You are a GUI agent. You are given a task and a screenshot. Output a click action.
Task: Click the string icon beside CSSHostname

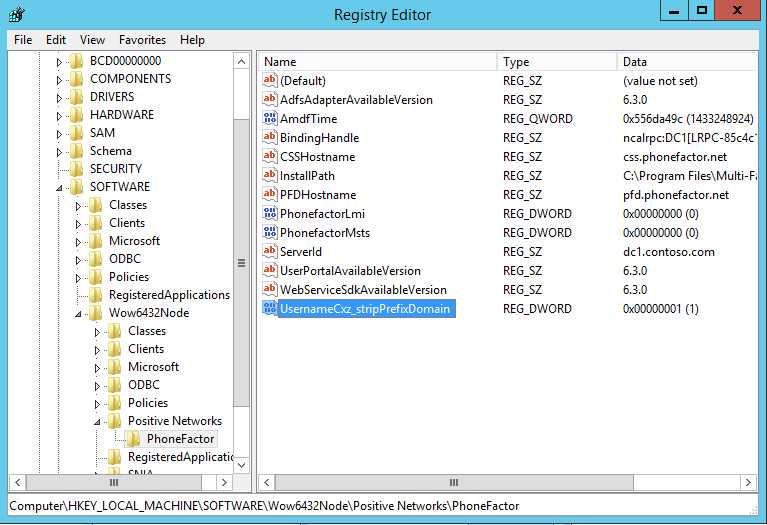pos(270,157)
